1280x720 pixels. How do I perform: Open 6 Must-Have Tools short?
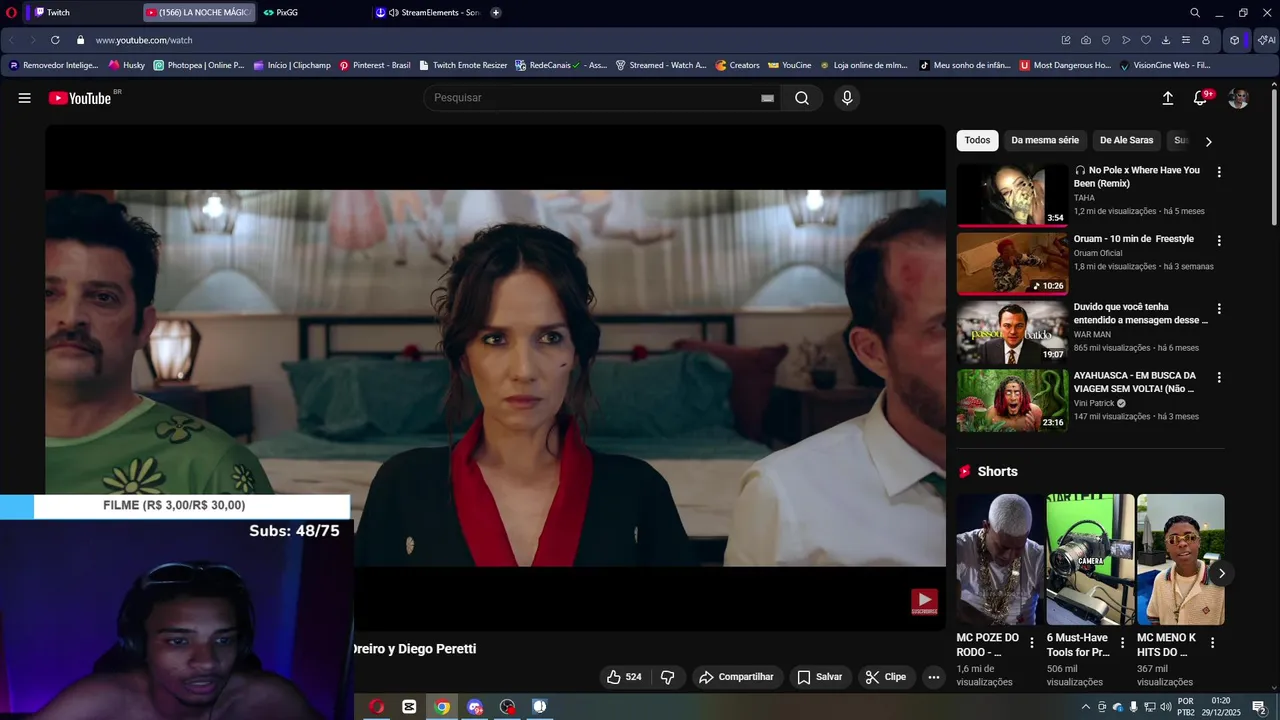[x=1090, y=559]
